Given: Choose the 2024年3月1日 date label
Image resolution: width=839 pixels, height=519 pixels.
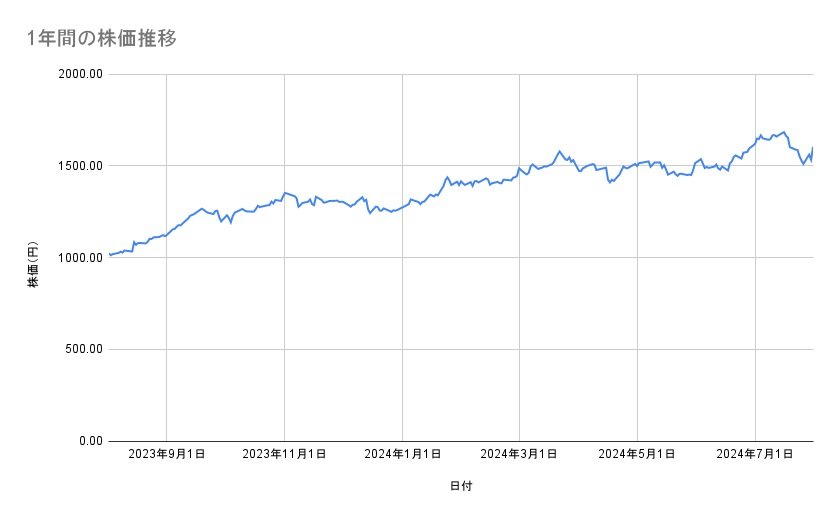Looking at the screenshot, I should coord(520,454).
